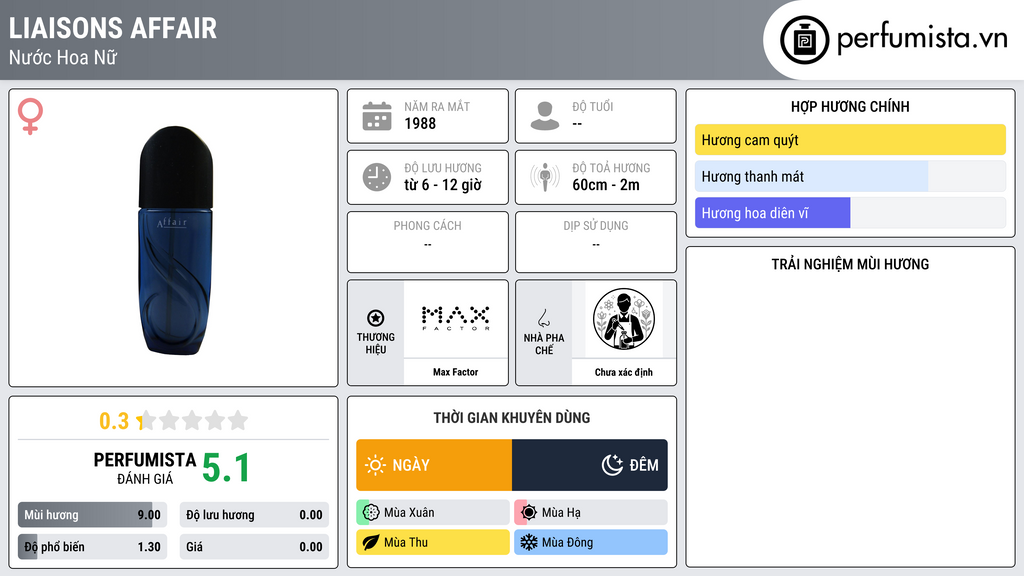Click the moon icon in Đêm section
Viewport: 1024px width, 576px height.
coord(612,465)
